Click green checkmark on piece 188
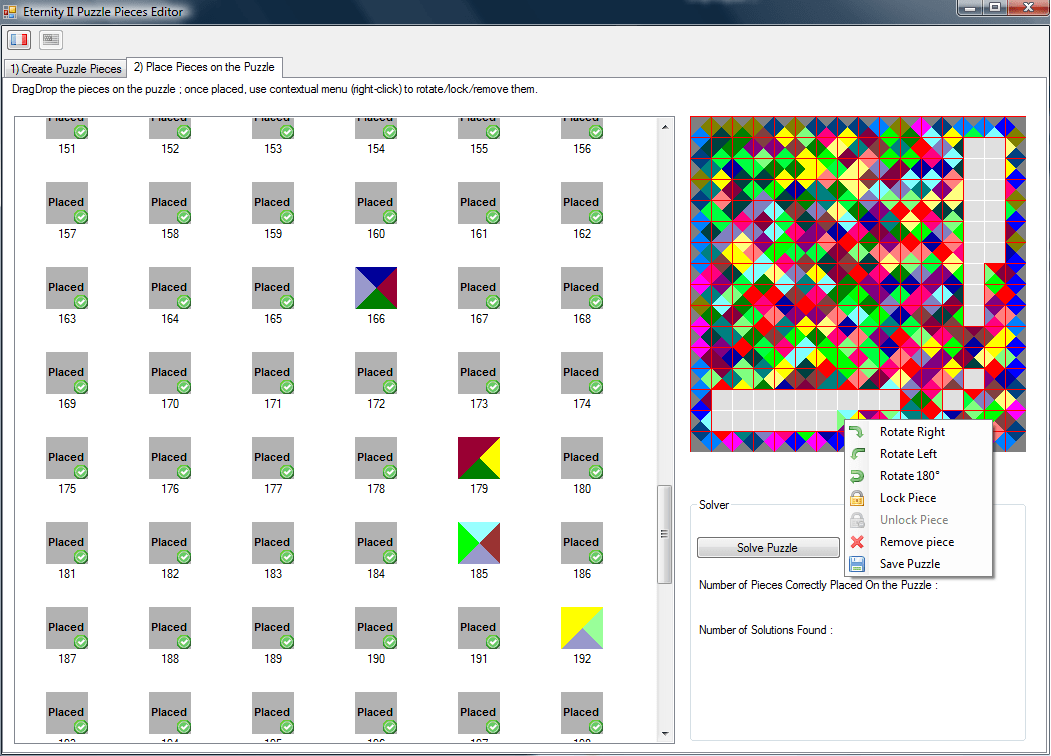This screenshot has width=1051, height=756. tap(184, 642)
